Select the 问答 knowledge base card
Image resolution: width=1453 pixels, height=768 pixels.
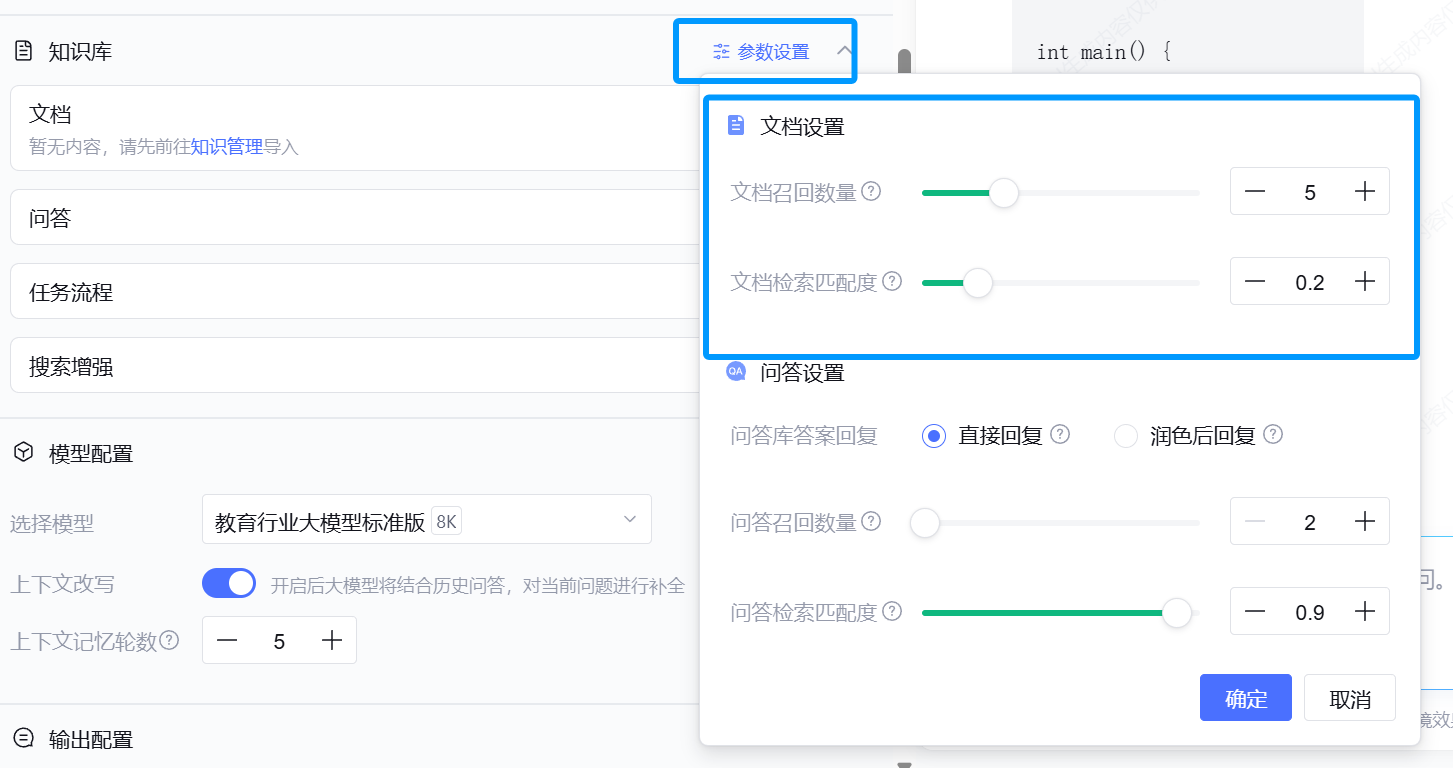pos(355,217)
